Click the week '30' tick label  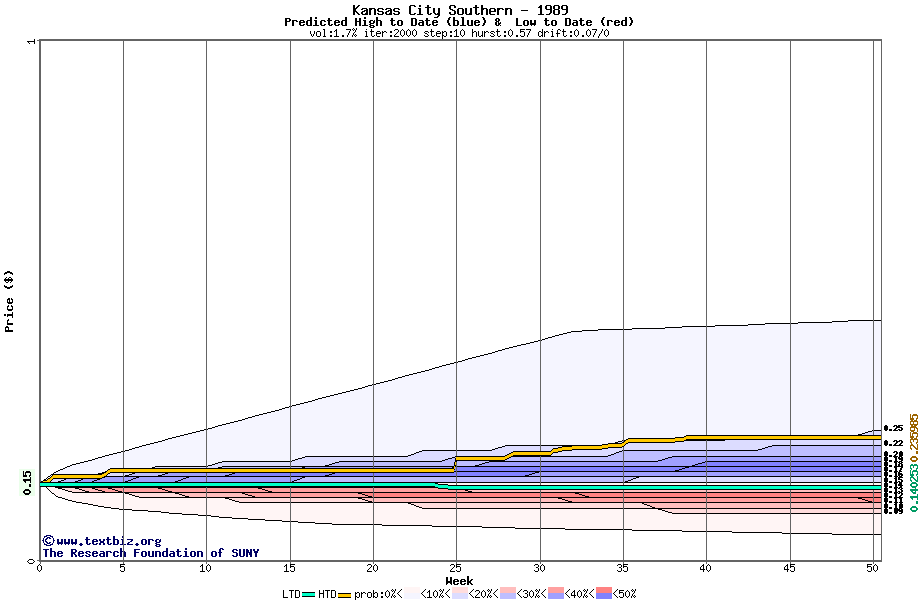click(x=539, y=568)
